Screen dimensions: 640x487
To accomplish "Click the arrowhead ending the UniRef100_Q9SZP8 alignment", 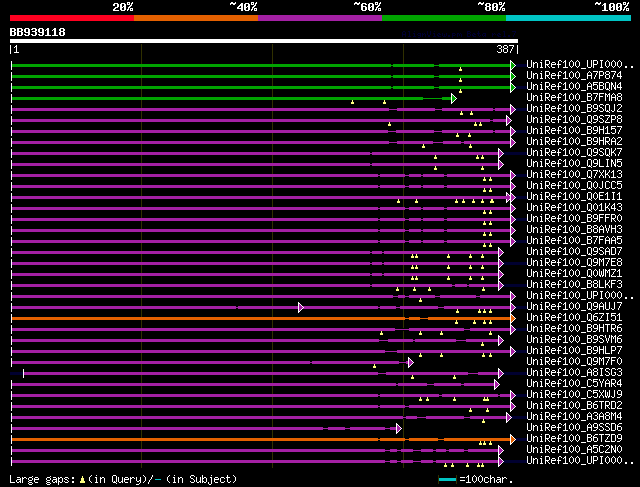I will click(x=509, y=120).
